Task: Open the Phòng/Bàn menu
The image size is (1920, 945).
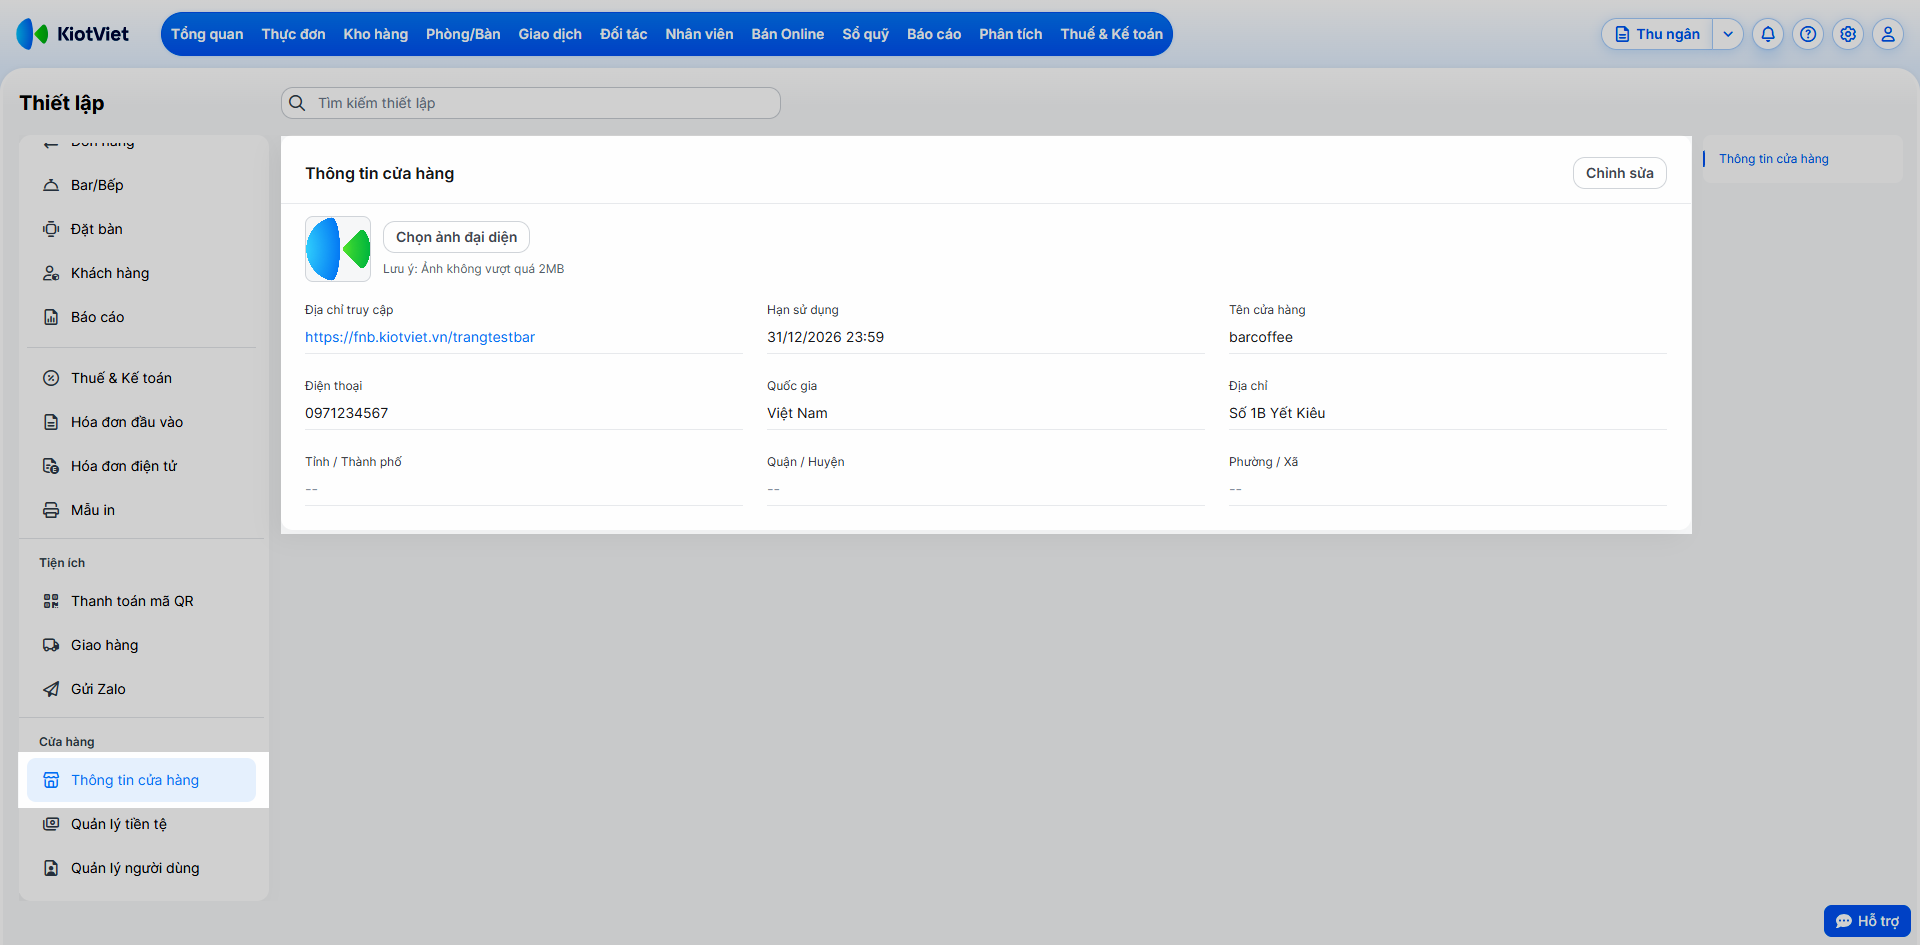Action: tap(463, 34)
